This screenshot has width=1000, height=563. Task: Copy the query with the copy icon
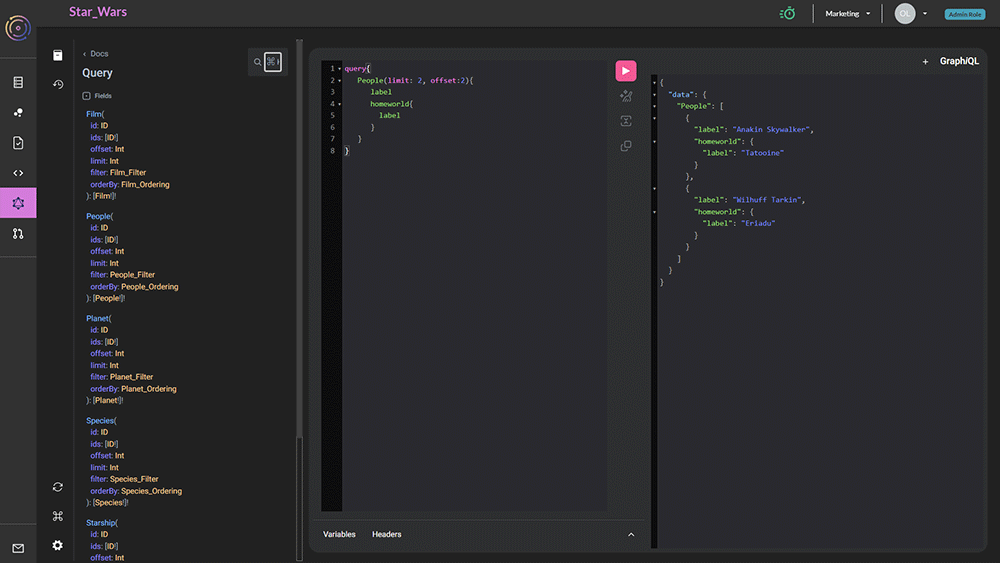[626, 146]
